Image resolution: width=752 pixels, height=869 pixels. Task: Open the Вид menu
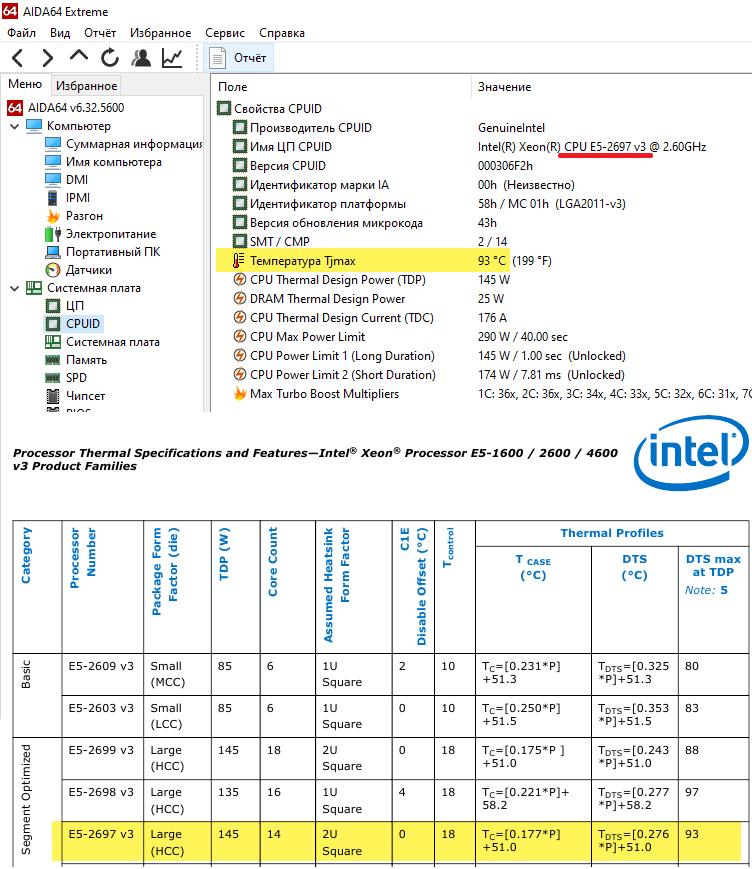[x=60, y=33]
